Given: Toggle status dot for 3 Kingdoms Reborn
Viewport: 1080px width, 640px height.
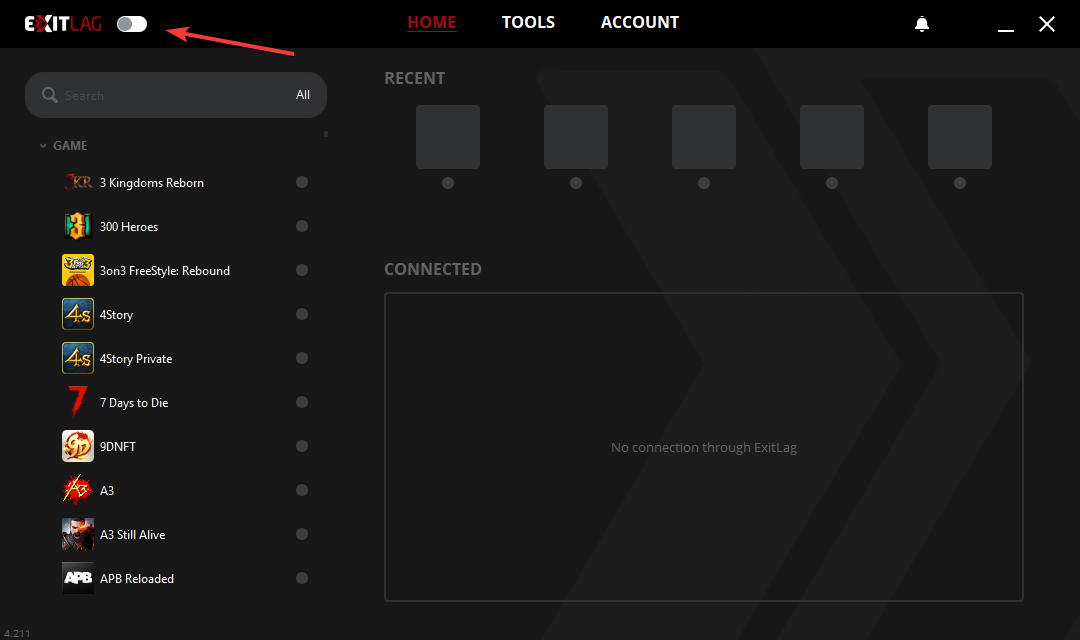Looking at the screenshot, I should 302,182.
